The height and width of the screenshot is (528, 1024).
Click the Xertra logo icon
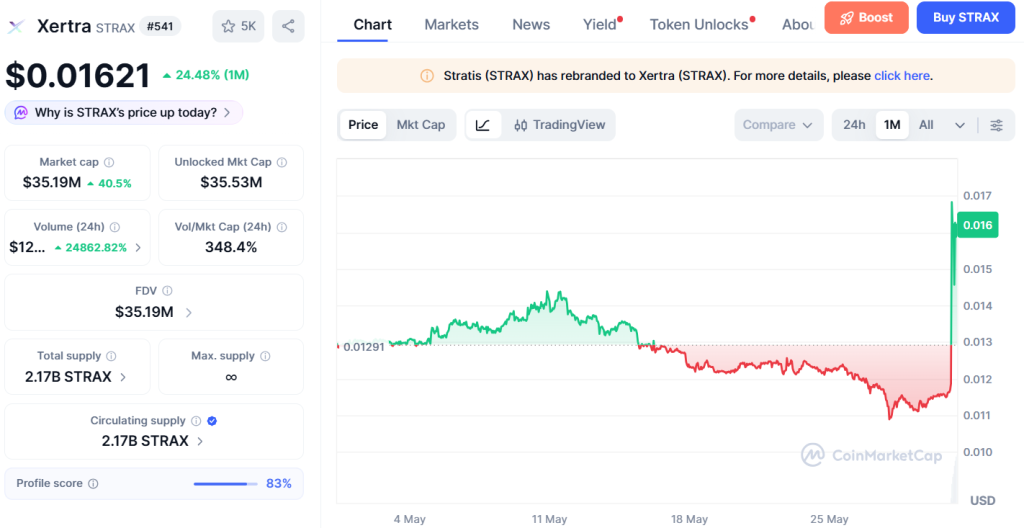16,27
